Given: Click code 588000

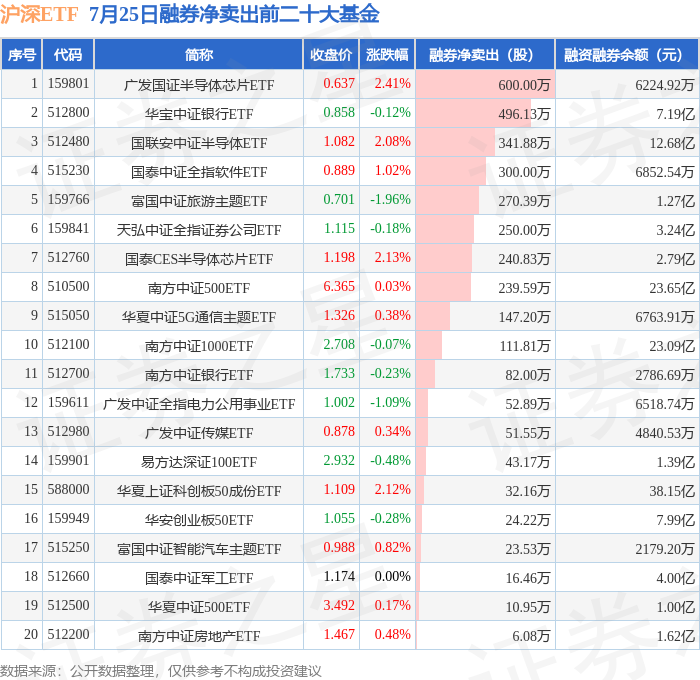Looking at the screenshot, I should [x=68, y=490].
